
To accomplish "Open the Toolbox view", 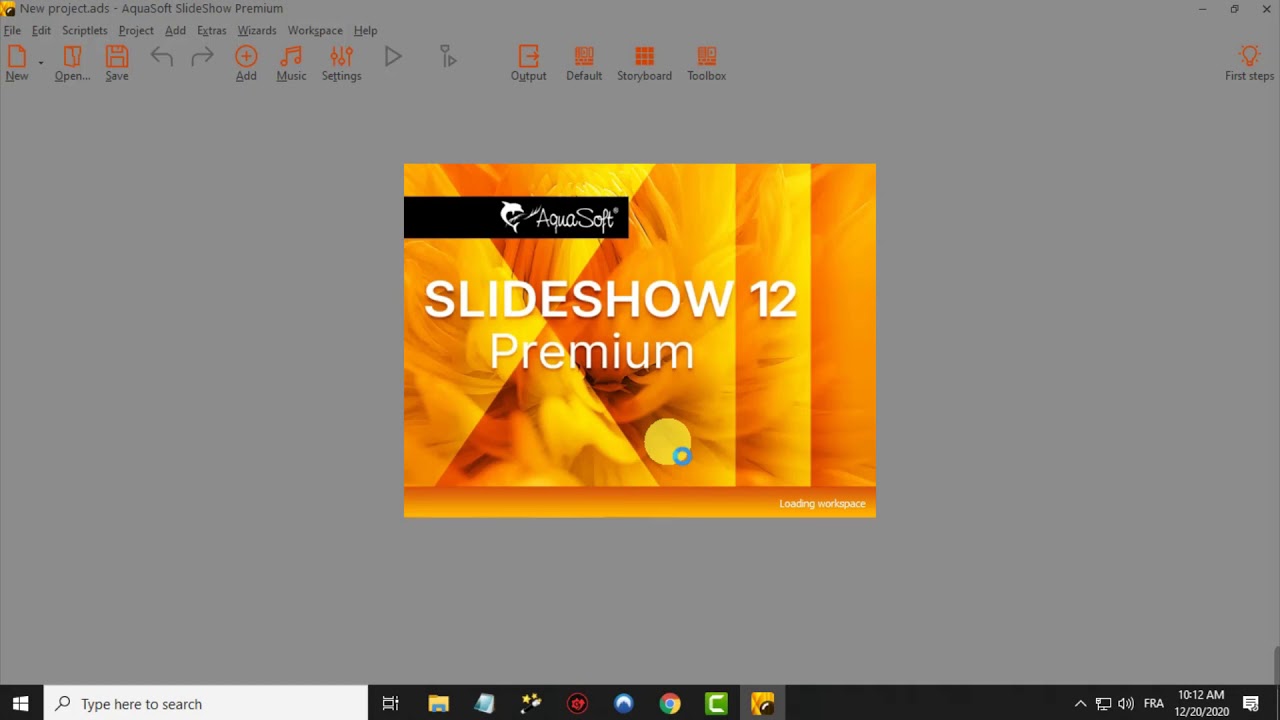I will tap(706, 63).
